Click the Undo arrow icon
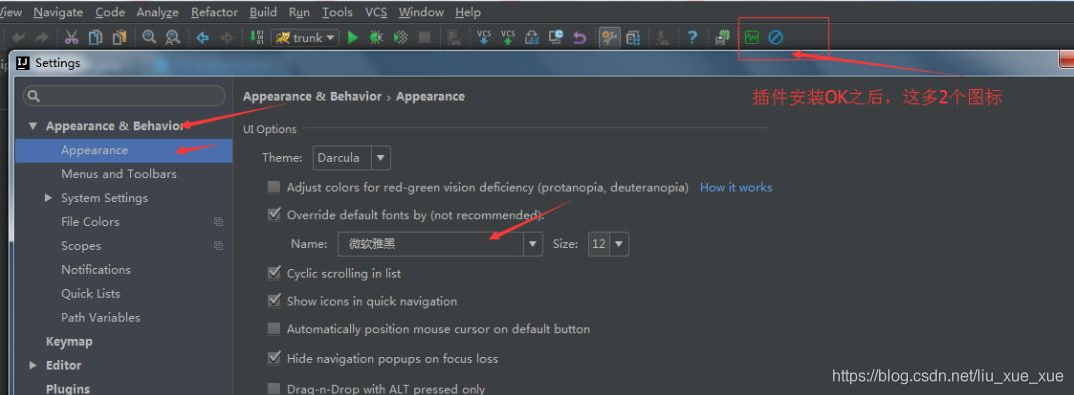The image size is (1074, 395). click(x=19, y=38)
